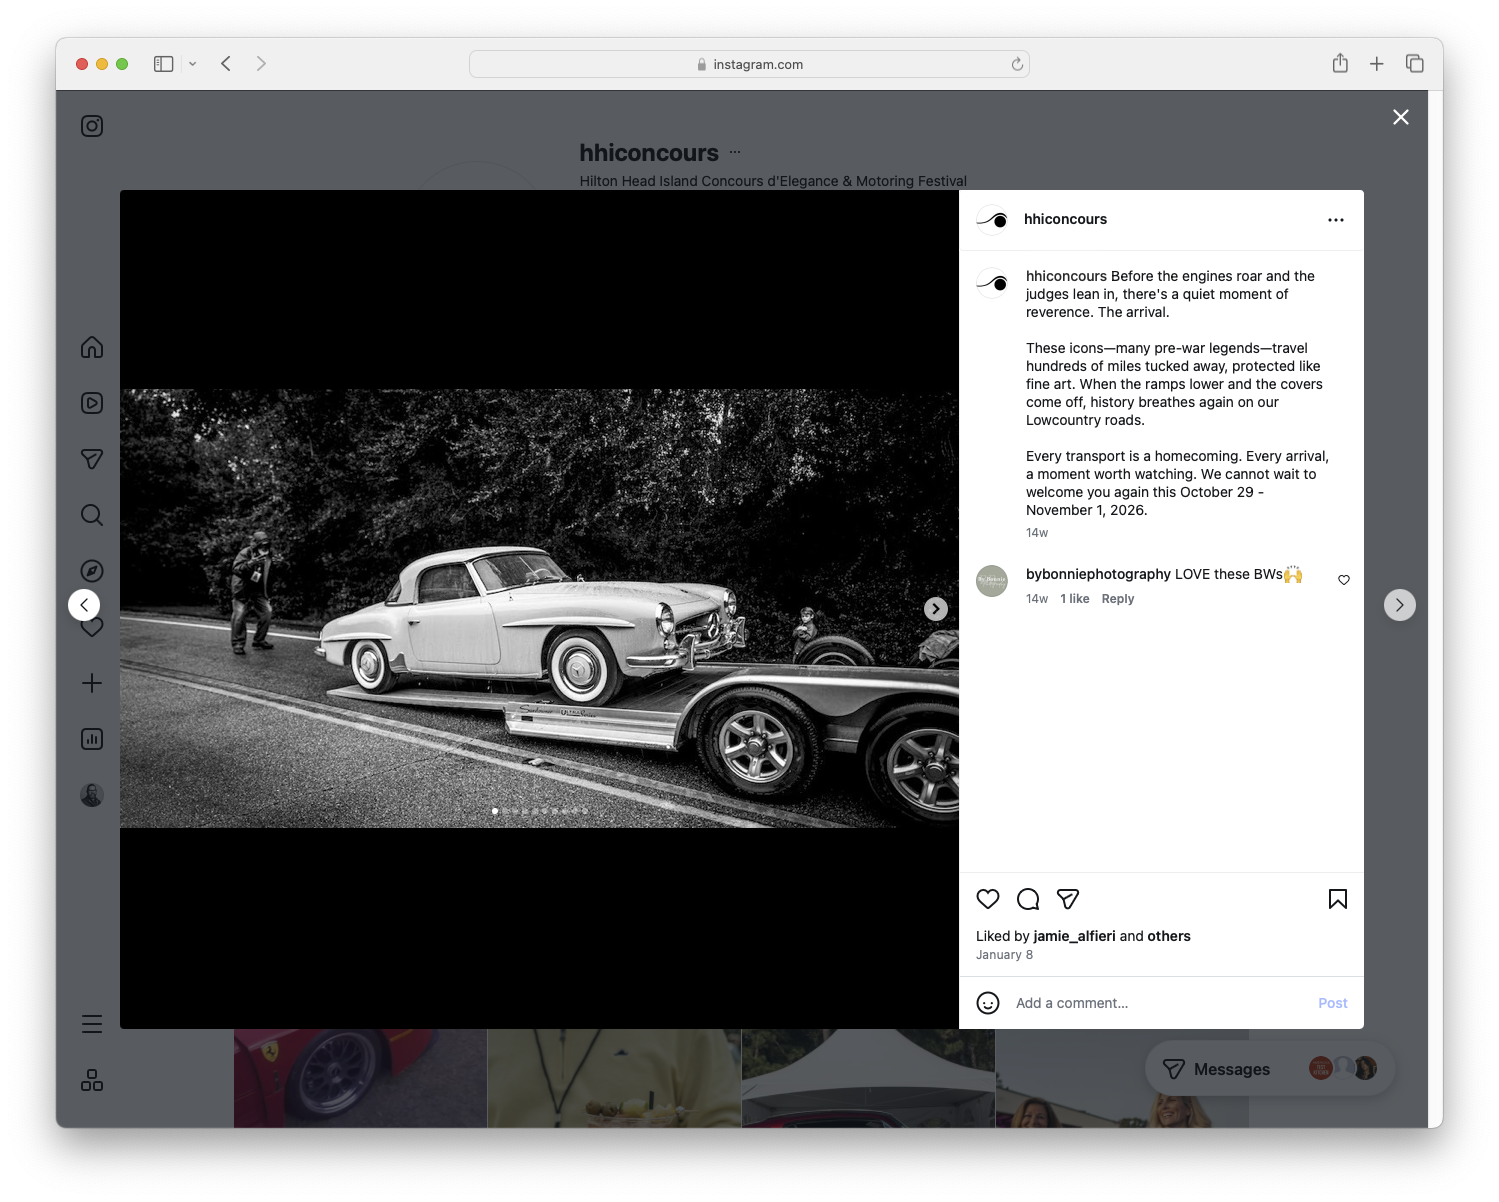The width and height of the screenshot is (1499, 1202).
Task: Open the Direct messages paper plane icon
Action: tap(91, 458)
